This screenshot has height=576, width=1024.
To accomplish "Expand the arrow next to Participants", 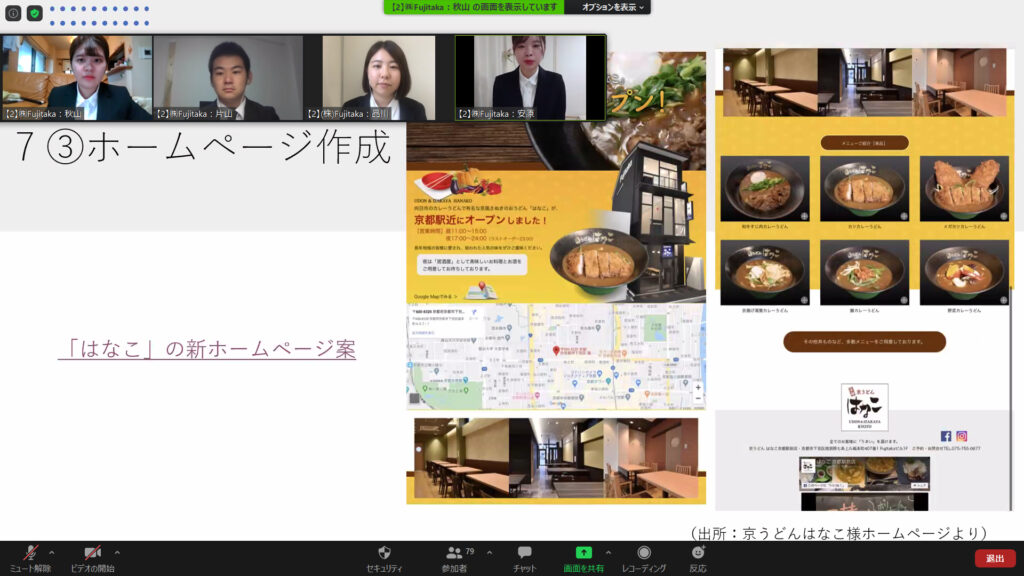I will (x=490, y=553).
